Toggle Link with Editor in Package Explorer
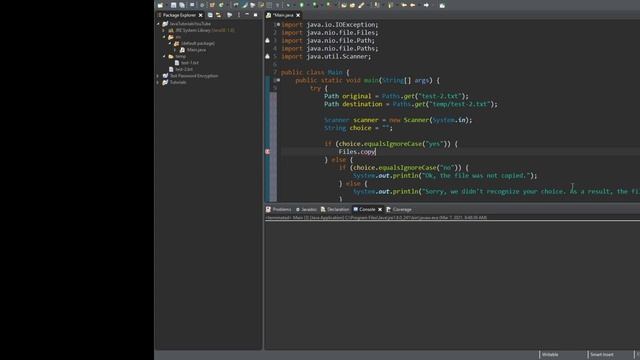The height and width of the screenshot is (360, 640). click(x=219, y=15)
